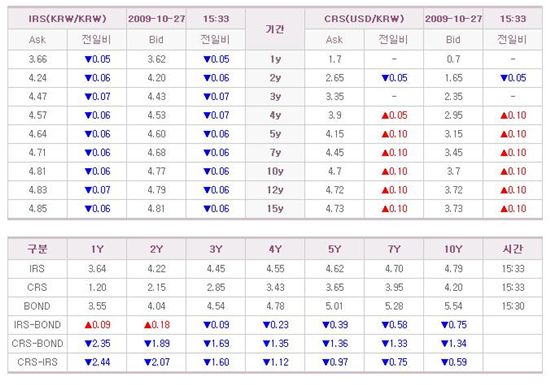The image size is (550, 385).
Task: Select the 시간 column header
Action: point(513,249)
